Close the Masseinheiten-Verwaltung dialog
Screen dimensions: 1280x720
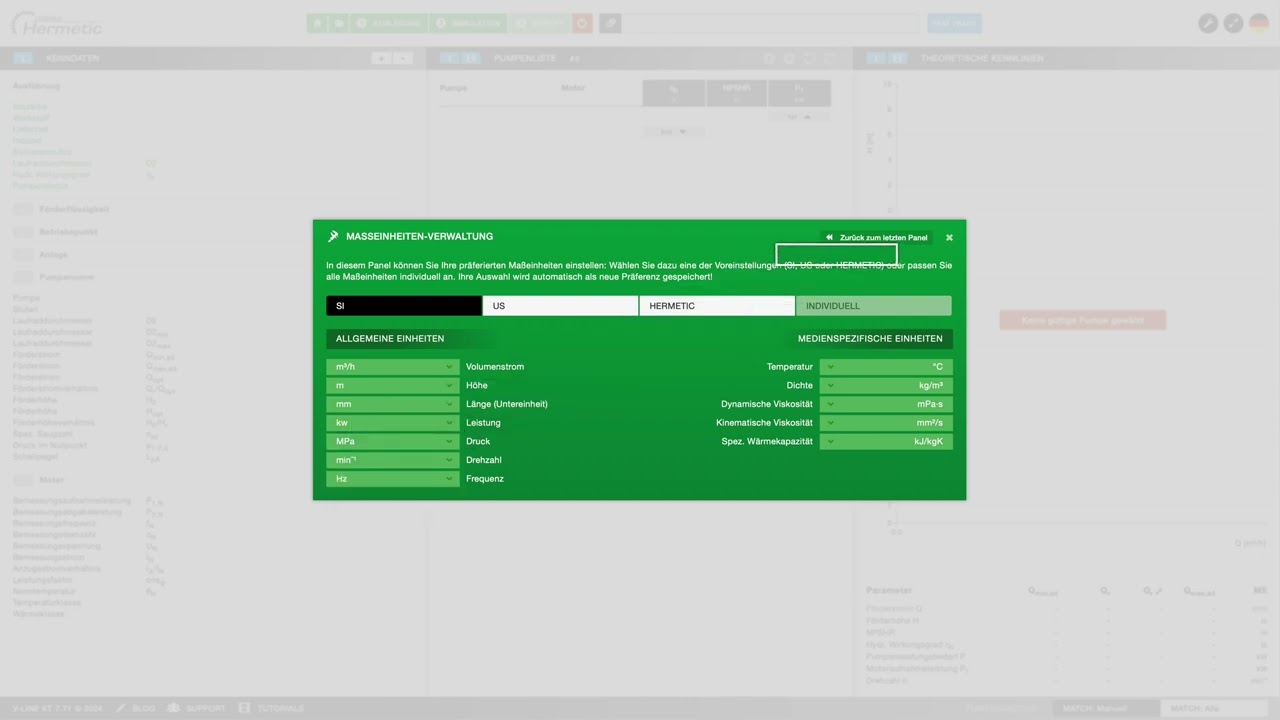949,238
